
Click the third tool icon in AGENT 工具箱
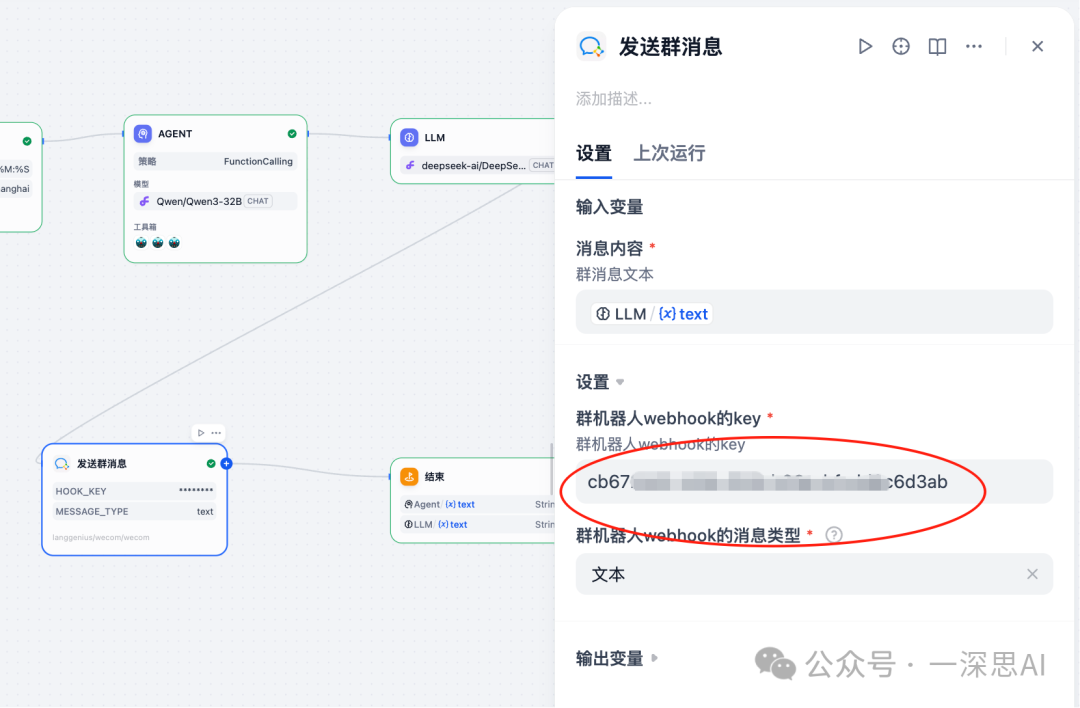click(x=174, y=242)
